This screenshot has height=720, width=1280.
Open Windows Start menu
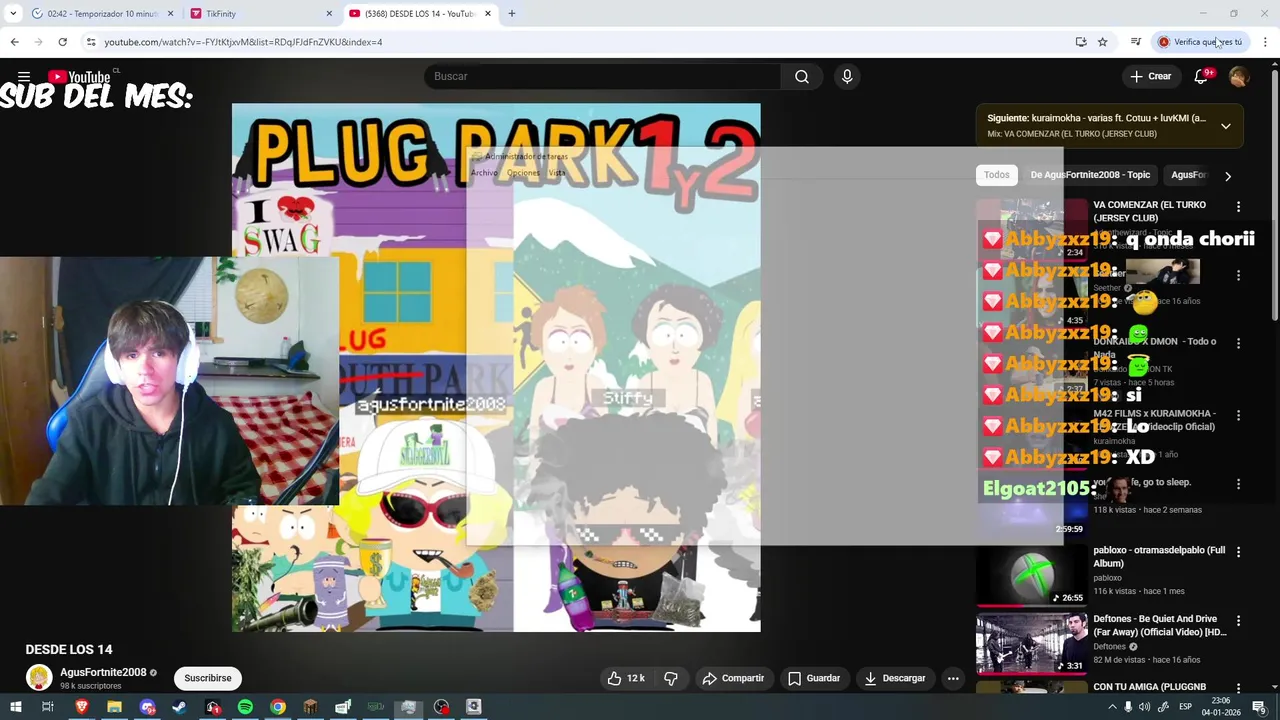[x=15, y=707]
